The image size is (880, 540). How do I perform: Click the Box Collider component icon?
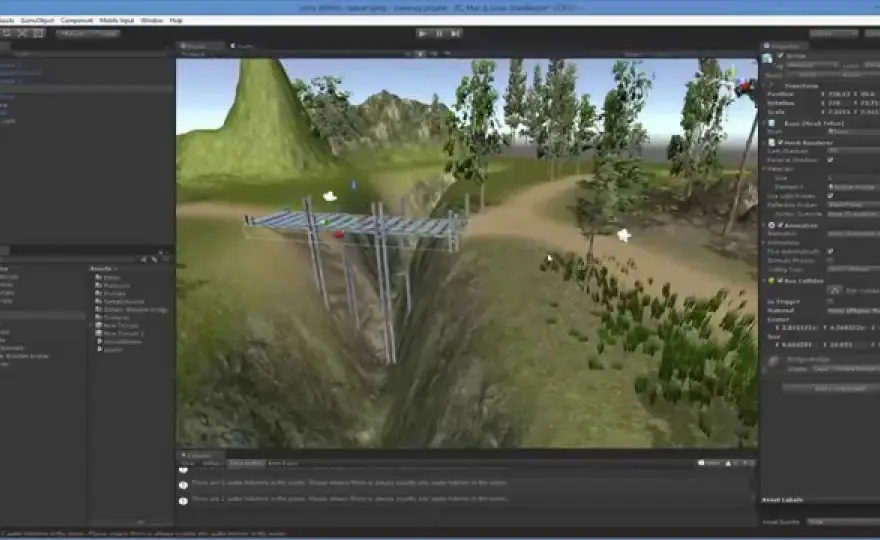click(x=772, y=280)
